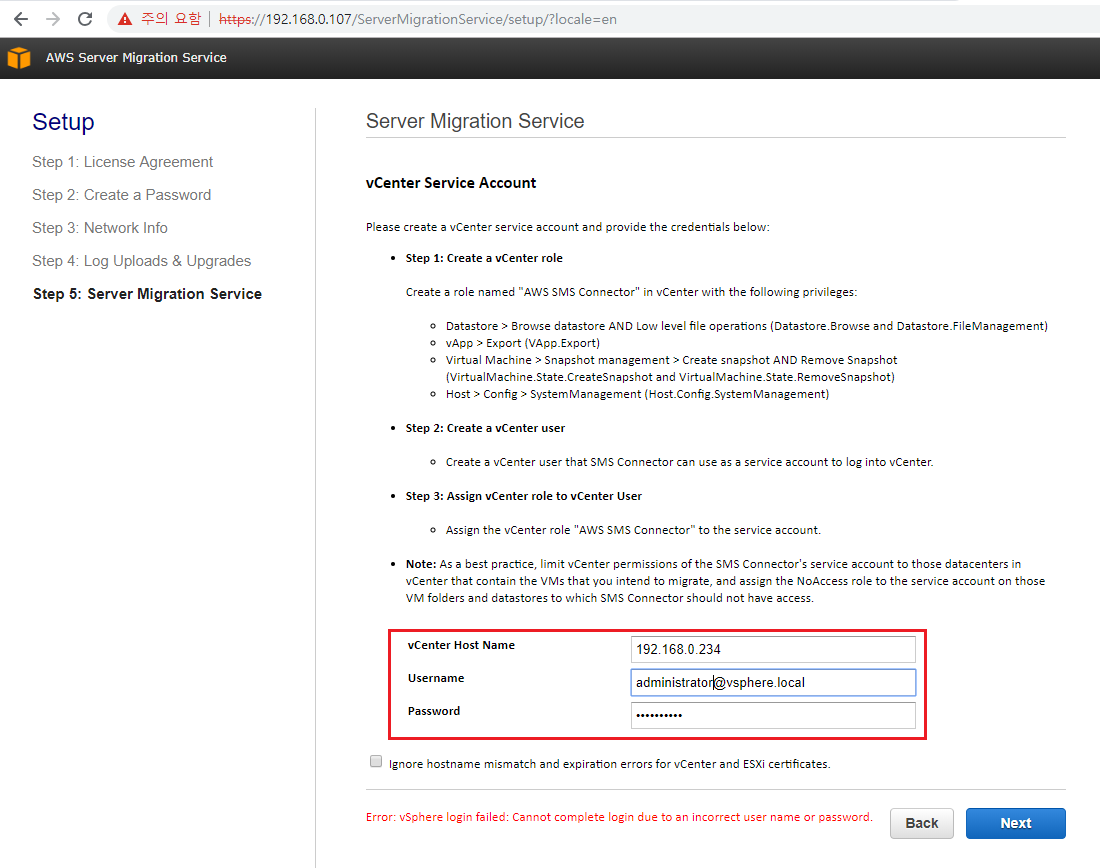1100x868 pixels.
Task: Click the browser address bar URL
Action: pyautogui.click(x=417, y=20)
